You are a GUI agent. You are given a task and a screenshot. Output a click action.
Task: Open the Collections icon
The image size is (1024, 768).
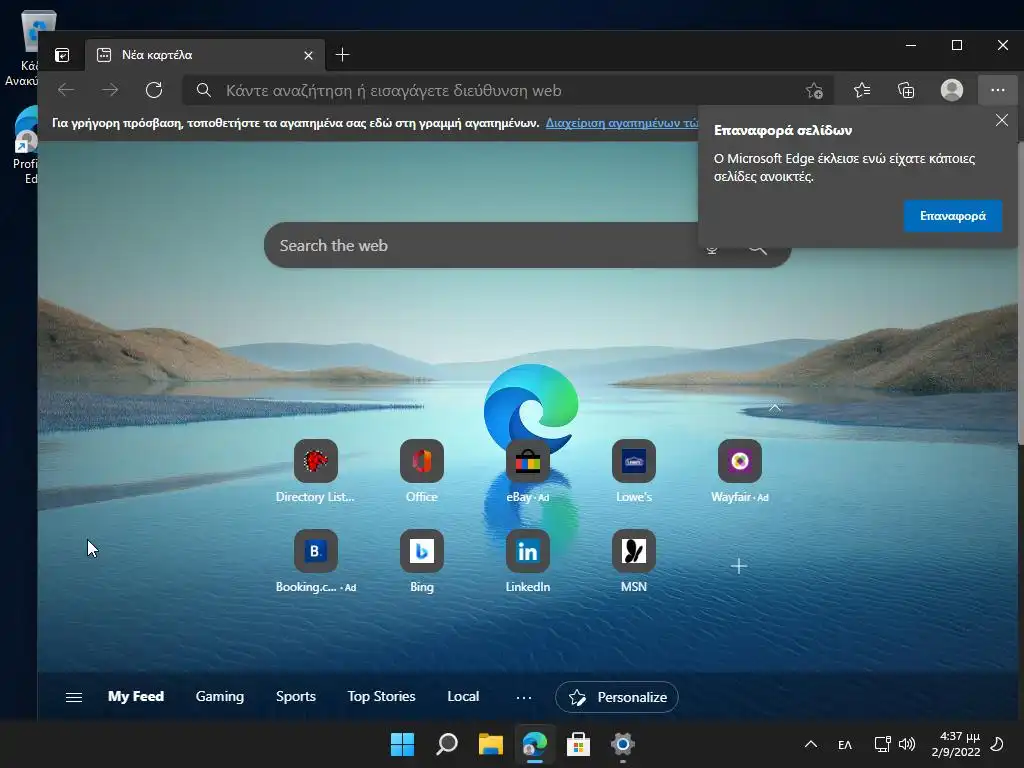coord(906,90)
